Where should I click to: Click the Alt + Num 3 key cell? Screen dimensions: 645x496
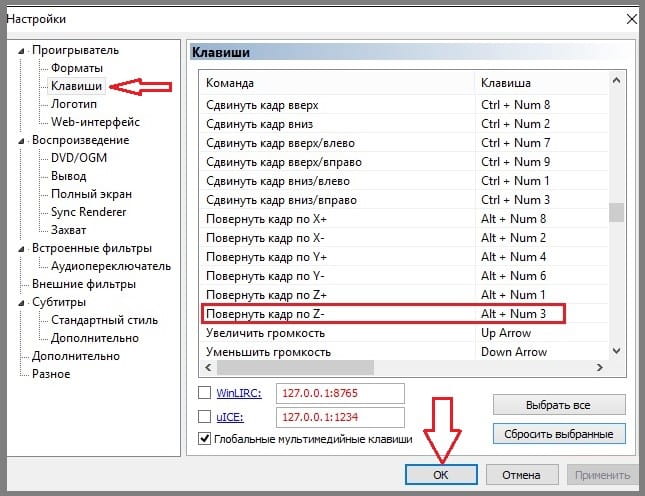point(513,314)
